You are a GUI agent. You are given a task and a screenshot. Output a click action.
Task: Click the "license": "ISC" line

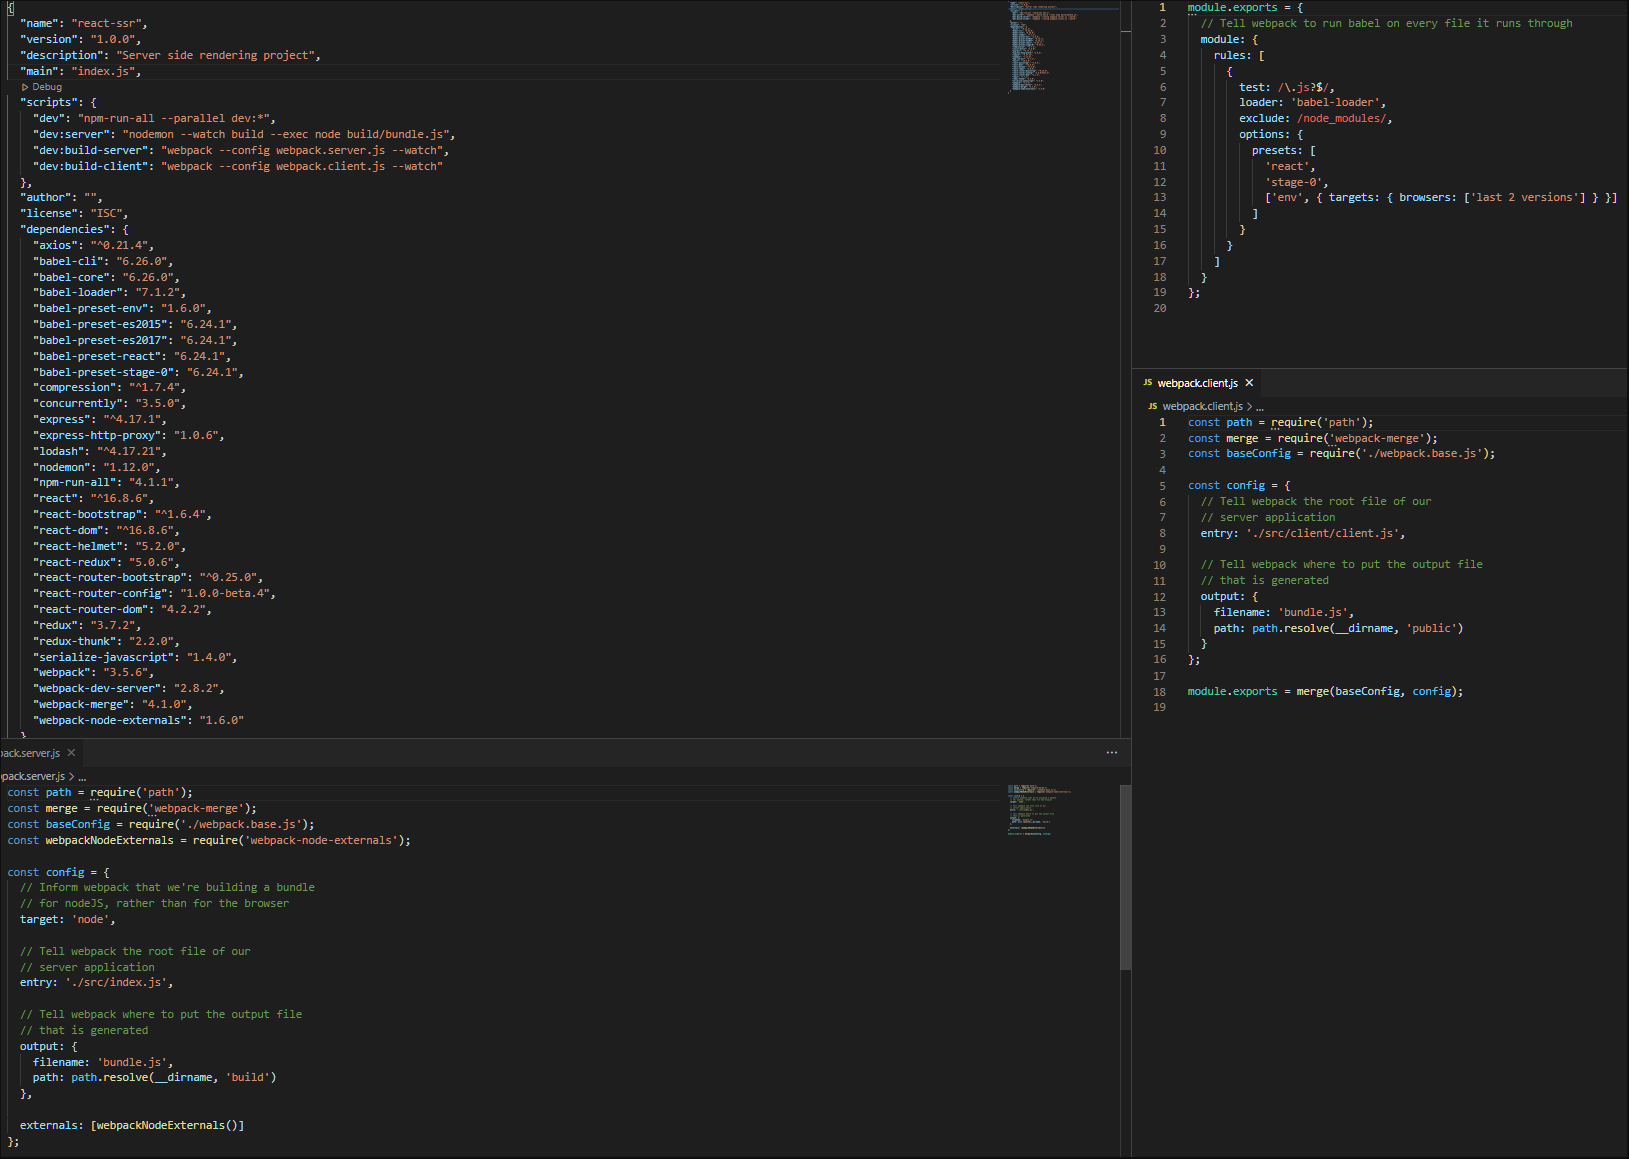tap(74, 213)
